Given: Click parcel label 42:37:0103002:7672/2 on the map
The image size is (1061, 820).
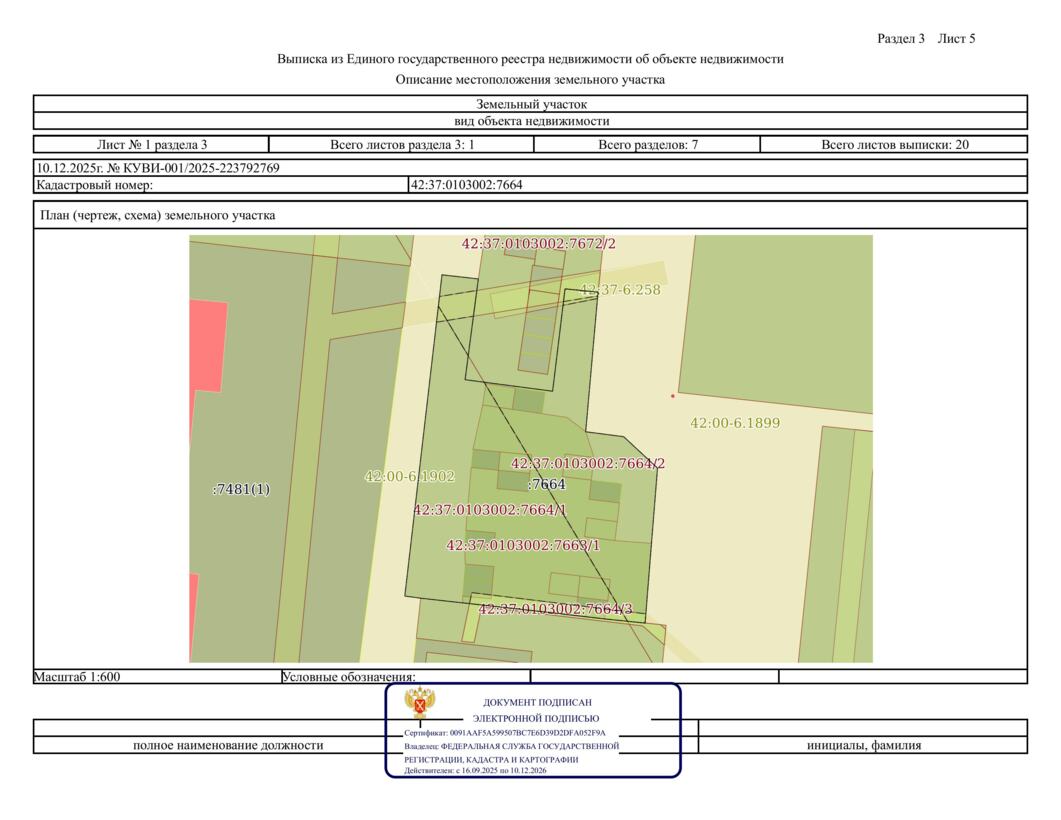Looking at the screenshot, I should pyautogui.click(x=538, y=244).
